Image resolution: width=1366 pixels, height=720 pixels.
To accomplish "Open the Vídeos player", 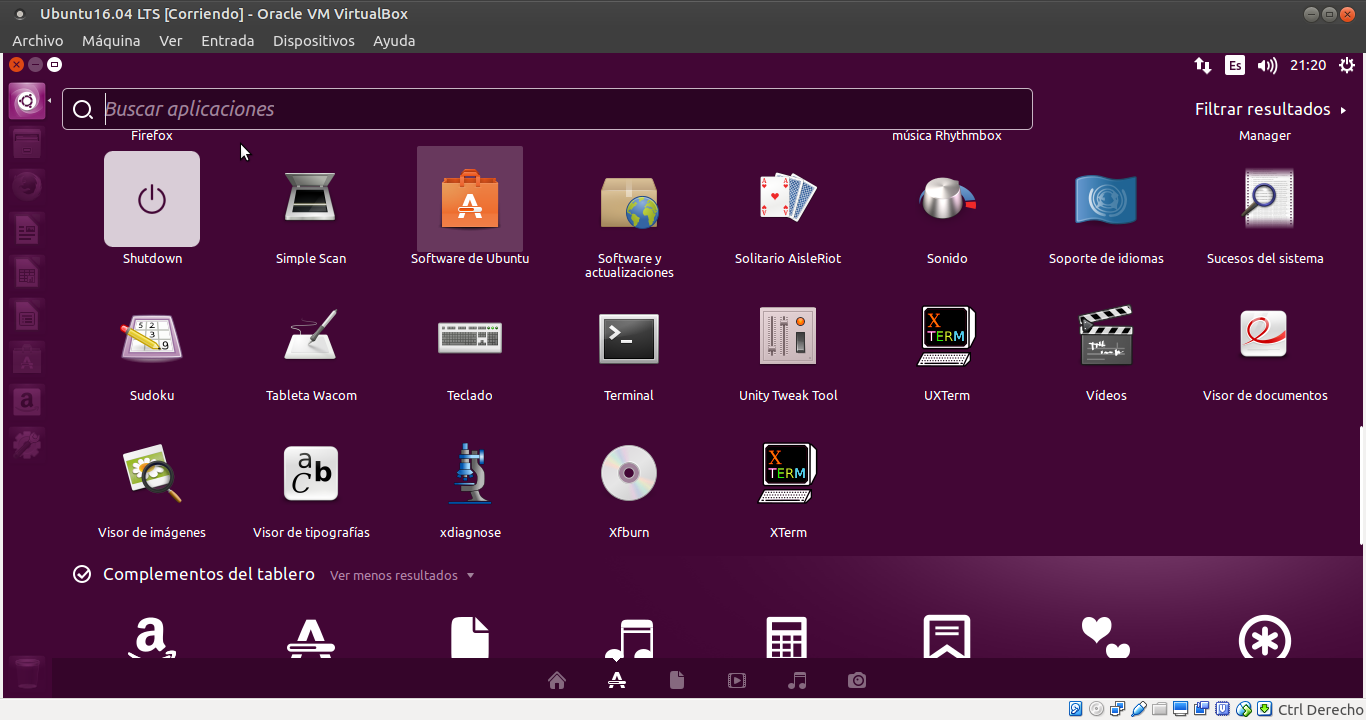I will point(1106,336).
